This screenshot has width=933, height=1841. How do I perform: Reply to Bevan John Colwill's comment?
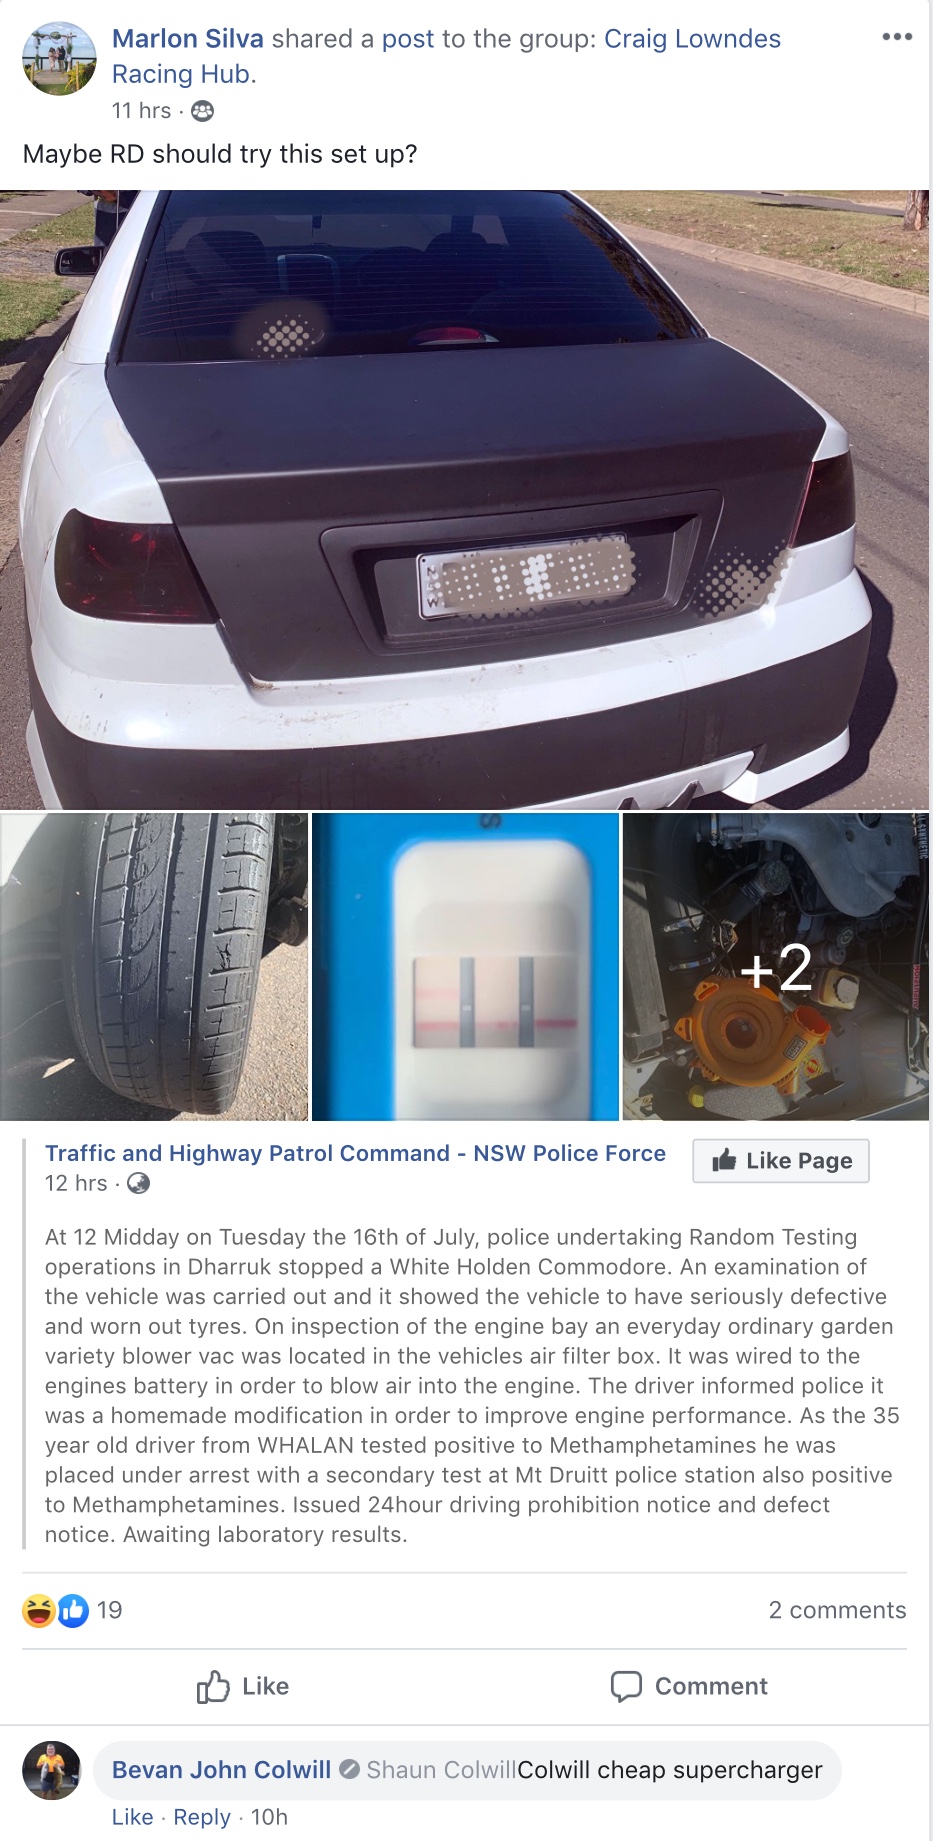pyautogui.click(x=202, y=1817)
